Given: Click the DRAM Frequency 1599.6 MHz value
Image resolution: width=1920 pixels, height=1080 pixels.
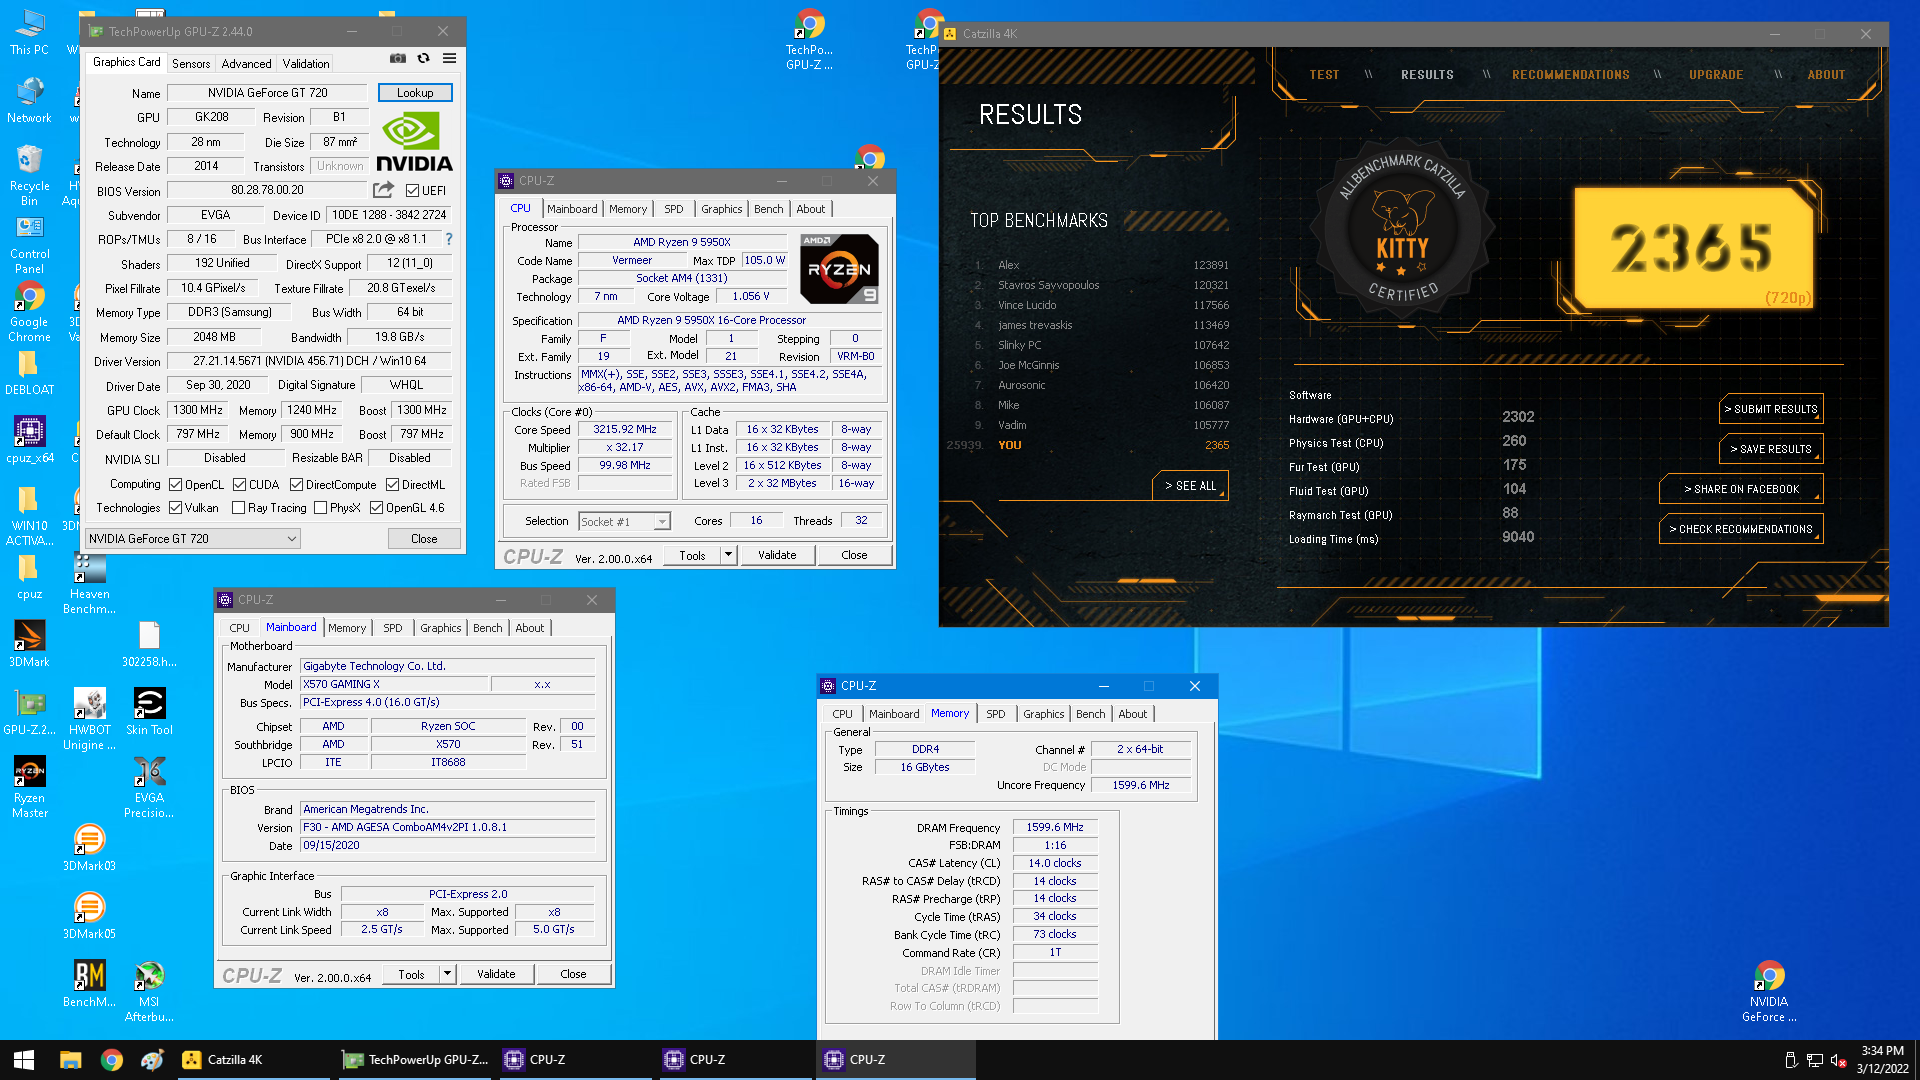Looking at the screenshot, I should pos(1055,828).
